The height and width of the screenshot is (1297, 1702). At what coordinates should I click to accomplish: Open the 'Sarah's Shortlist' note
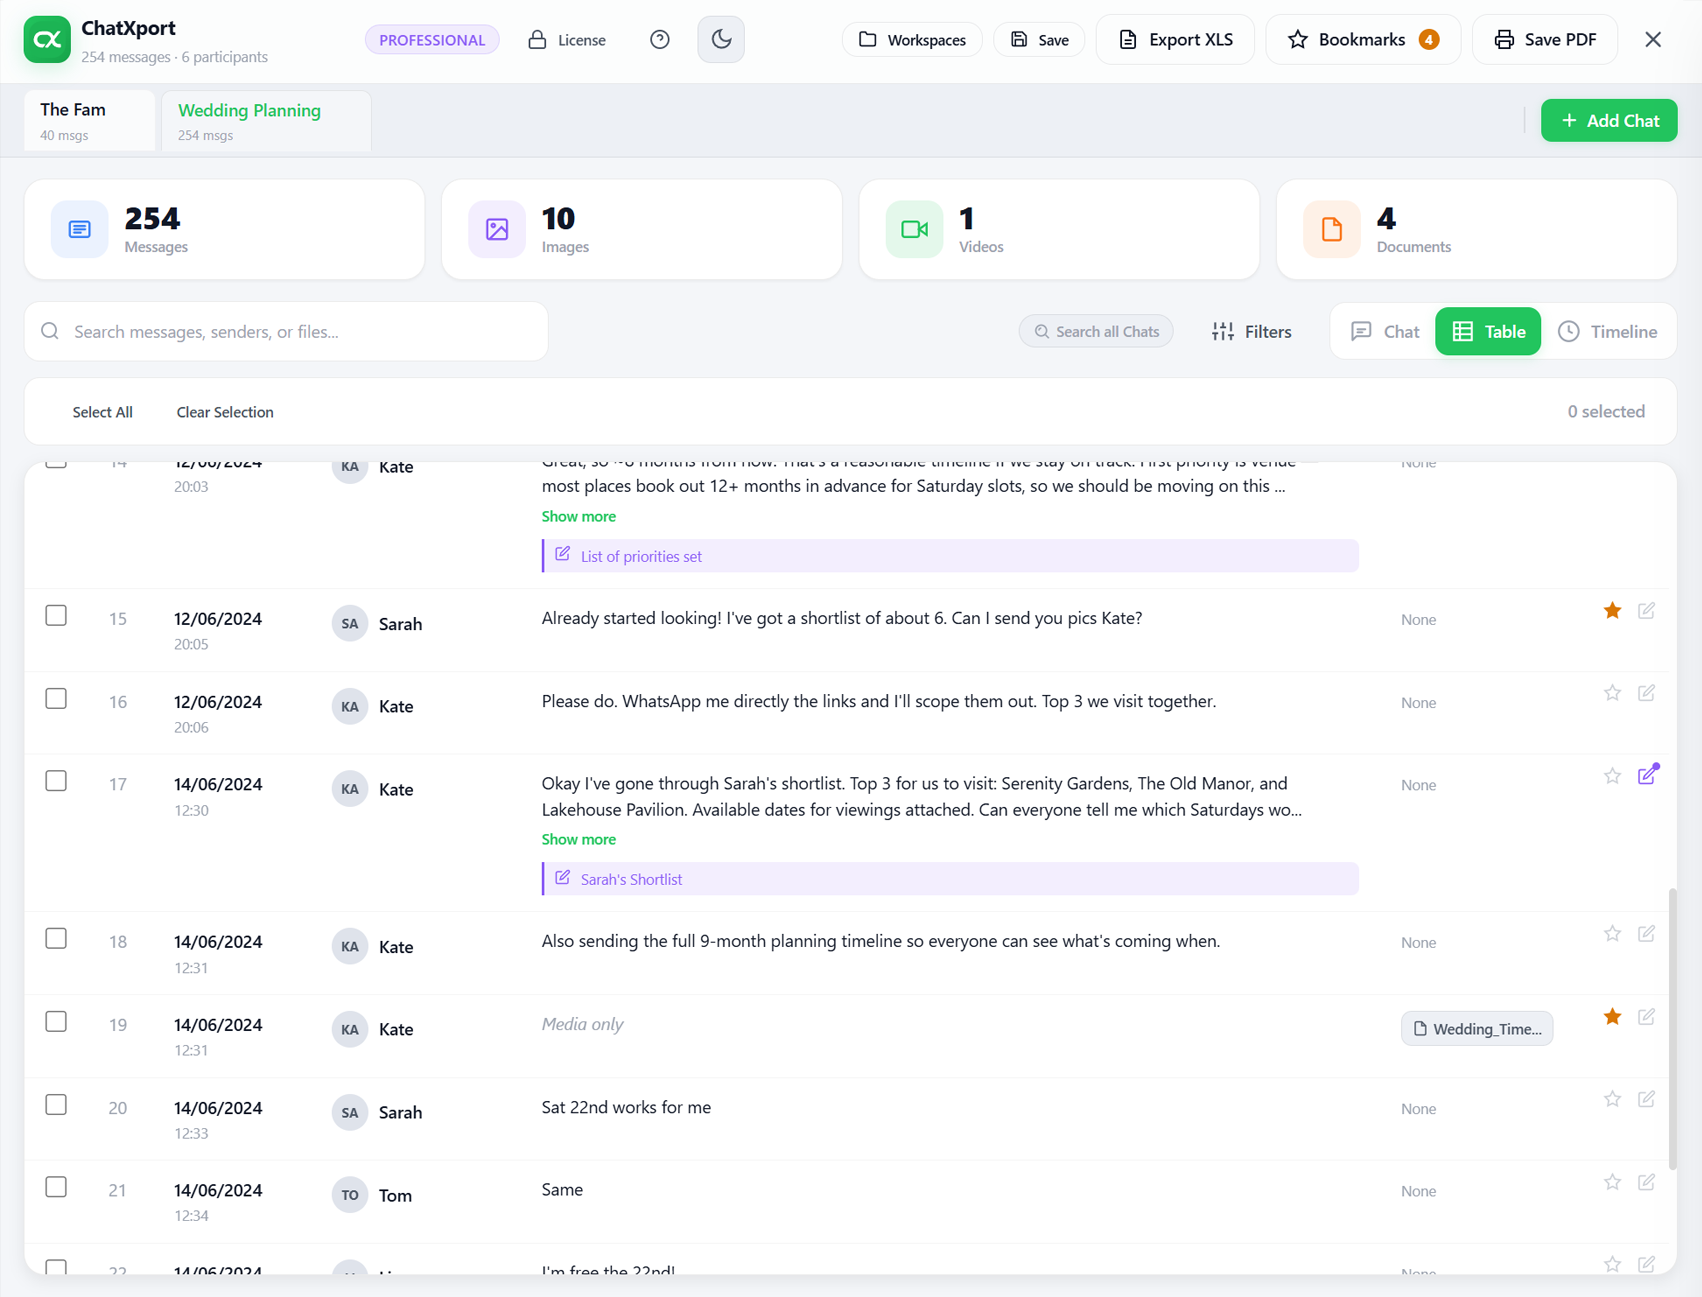[950, 879]
